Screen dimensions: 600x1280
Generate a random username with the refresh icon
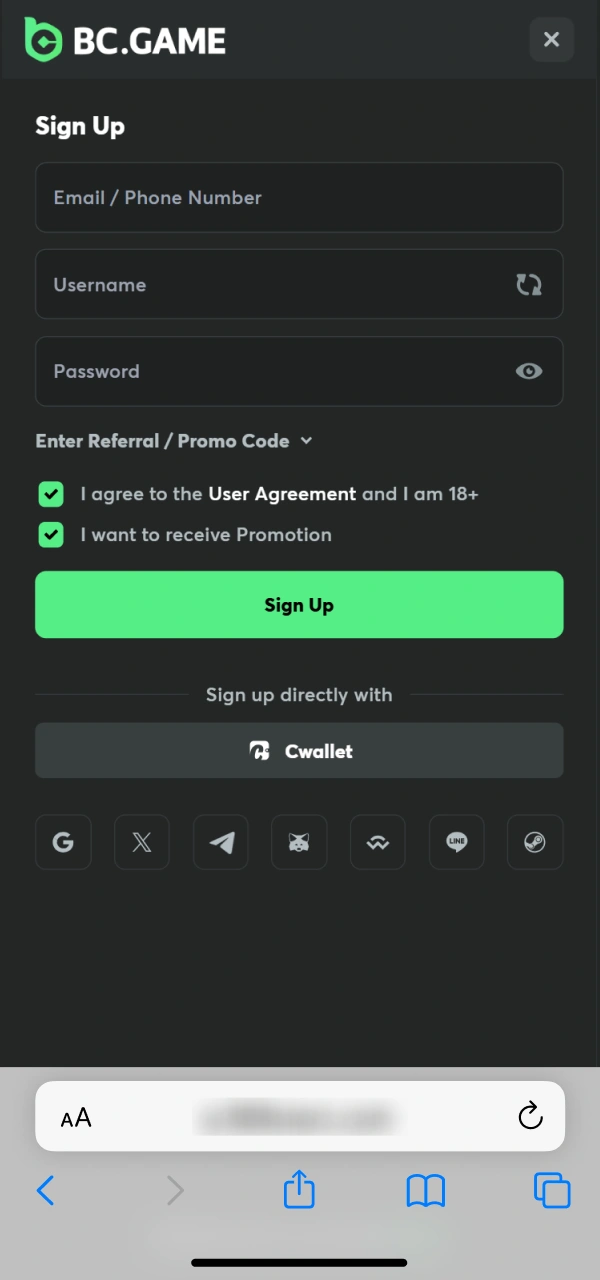pos(528,284)
